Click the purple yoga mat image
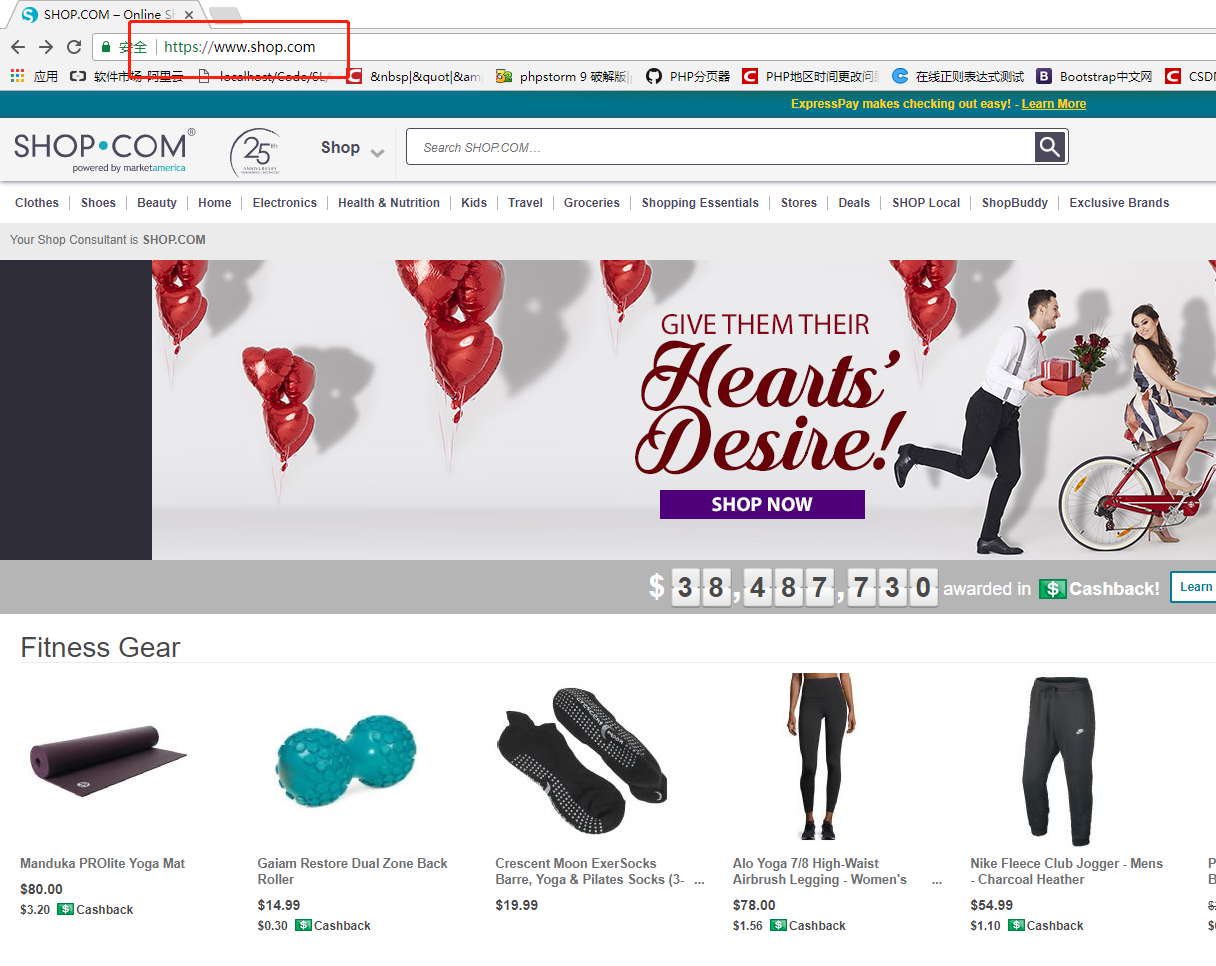 (108, 761)
